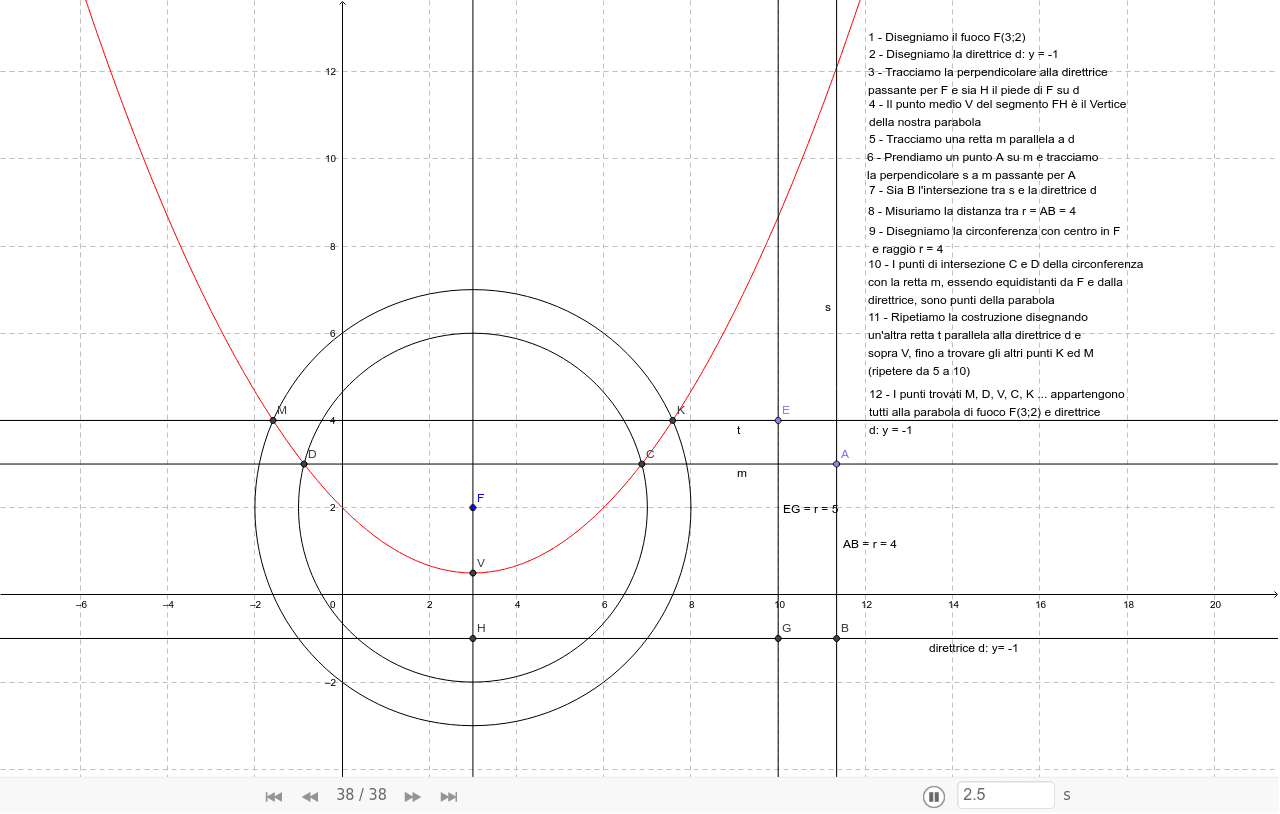Select the blue point A

point(835,464)
